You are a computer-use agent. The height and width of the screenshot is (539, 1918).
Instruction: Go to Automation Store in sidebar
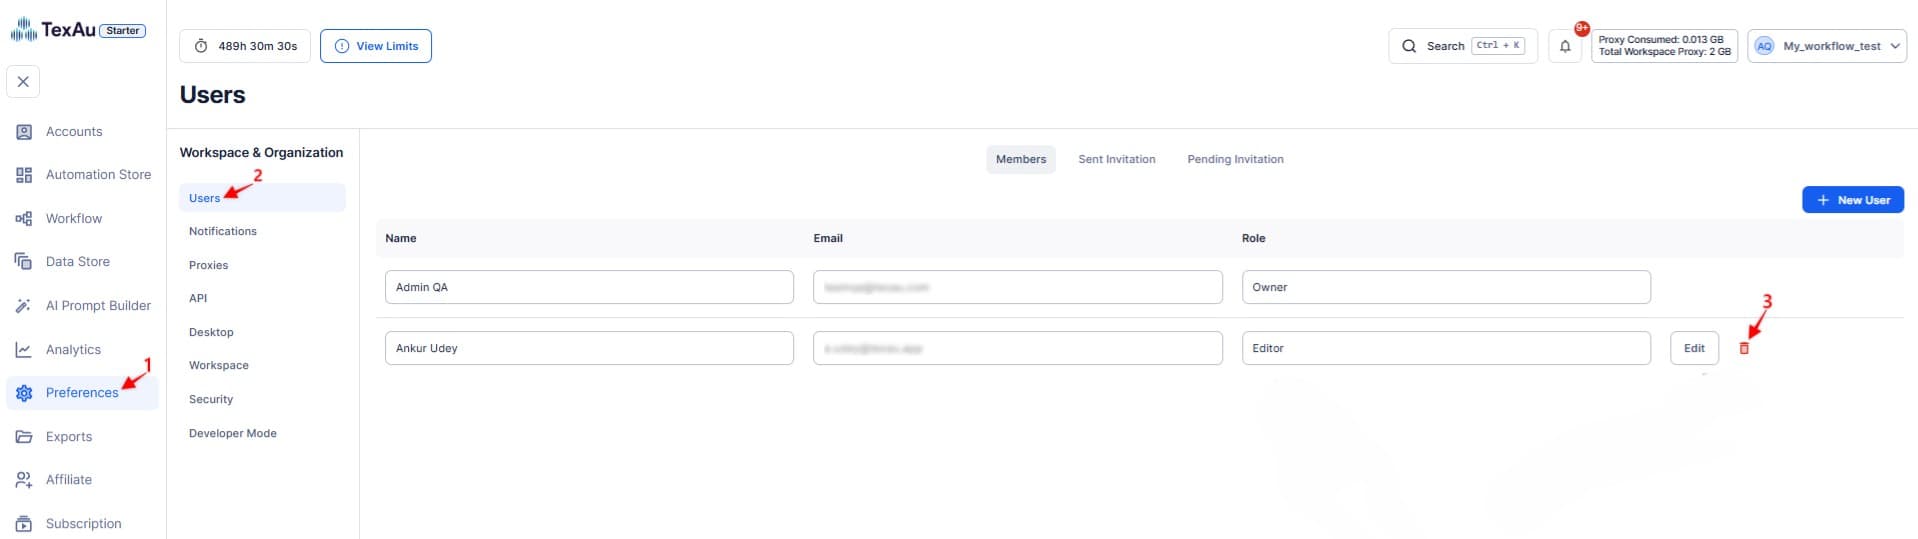[97, 175]
